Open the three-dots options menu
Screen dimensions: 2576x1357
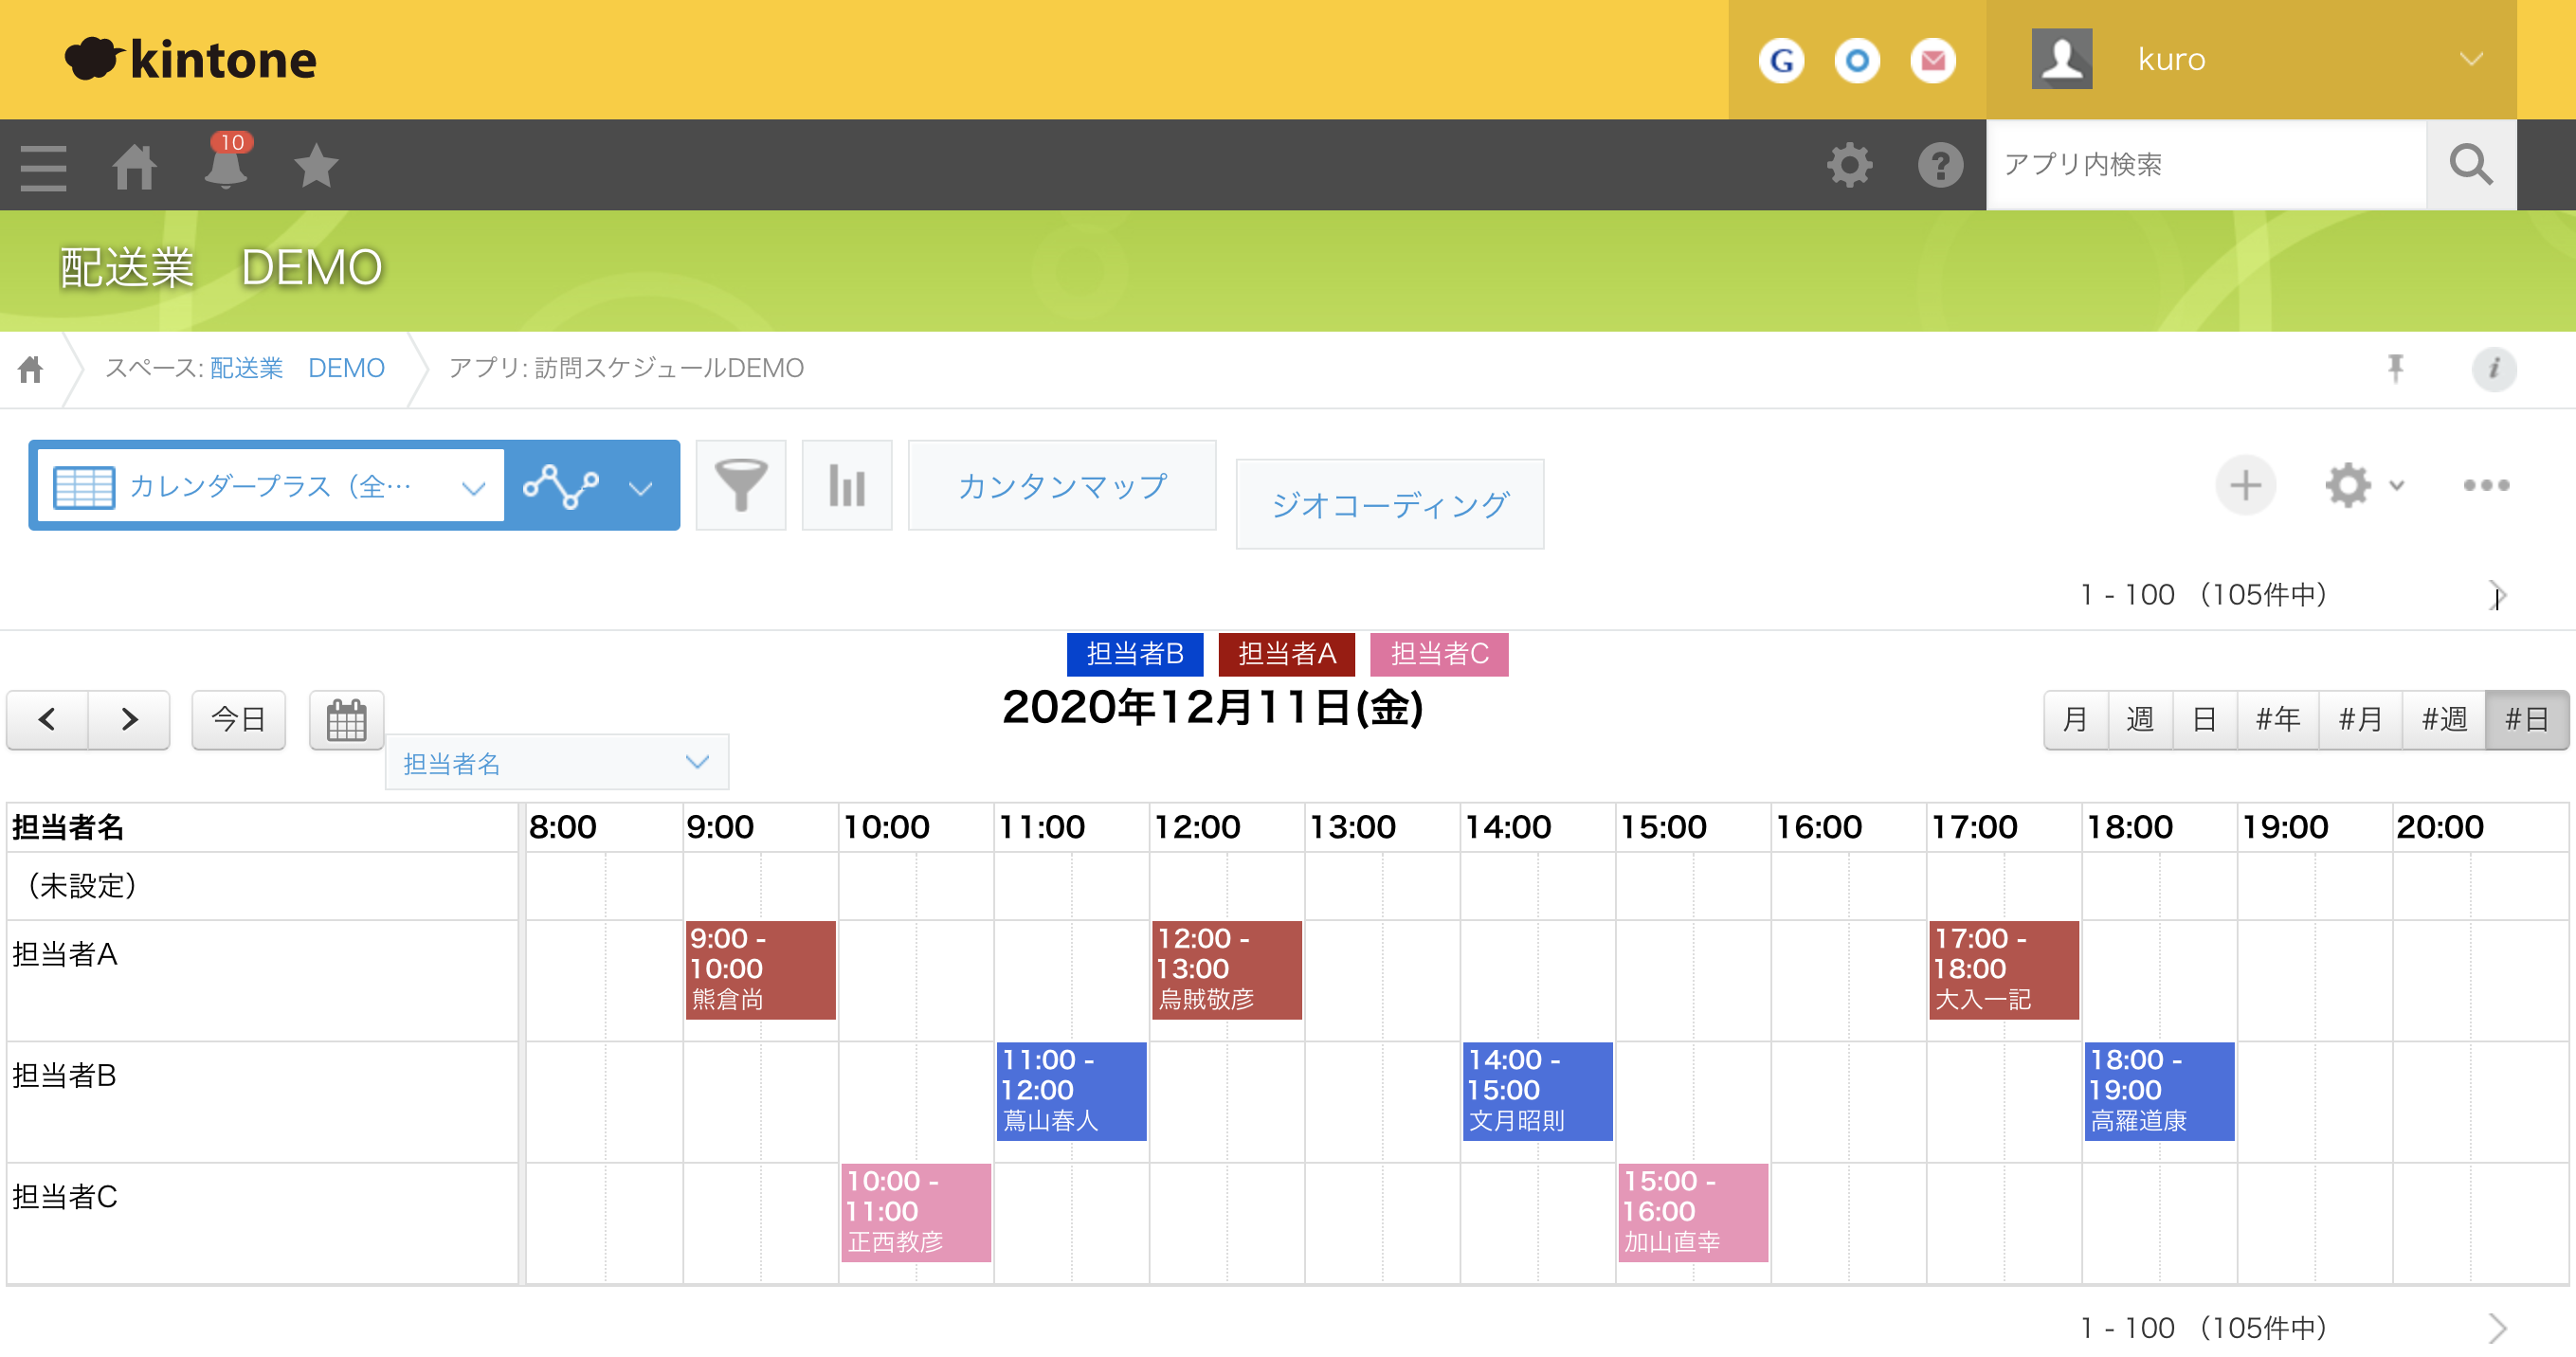[2486, 486]
